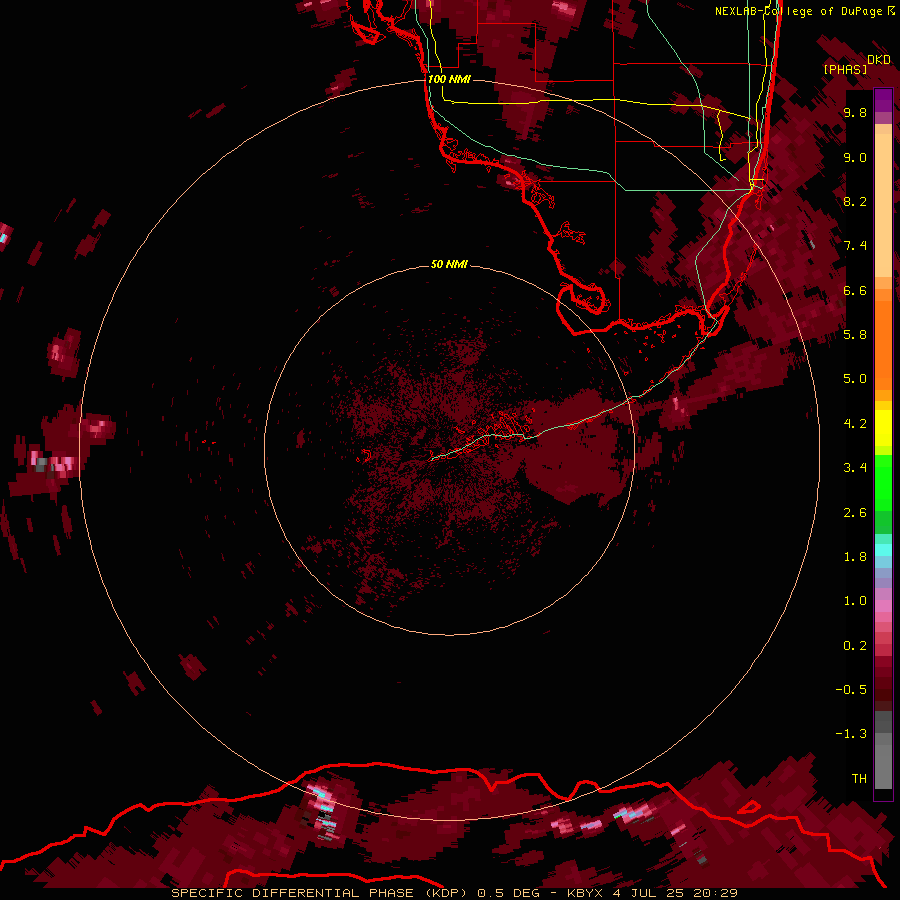Viewport: 900px width, 900px height.
Task: Pick the yellow segment beside 4.2
Action: pyautogui.click(x=883, y=428)
